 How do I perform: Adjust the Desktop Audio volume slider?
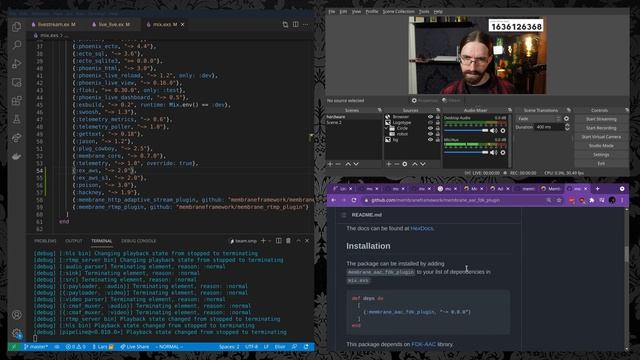[466, 131]
